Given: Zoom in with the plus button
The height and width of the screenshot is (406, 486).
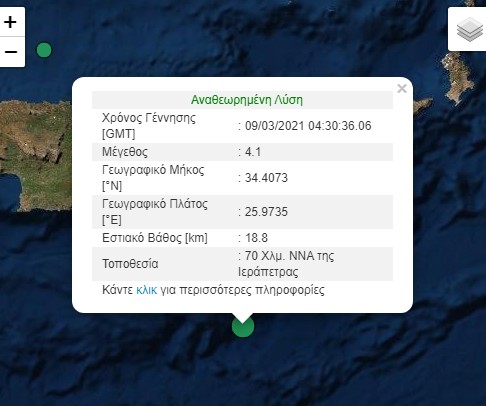Looking at the screenshot, I should tap(11, 22).
